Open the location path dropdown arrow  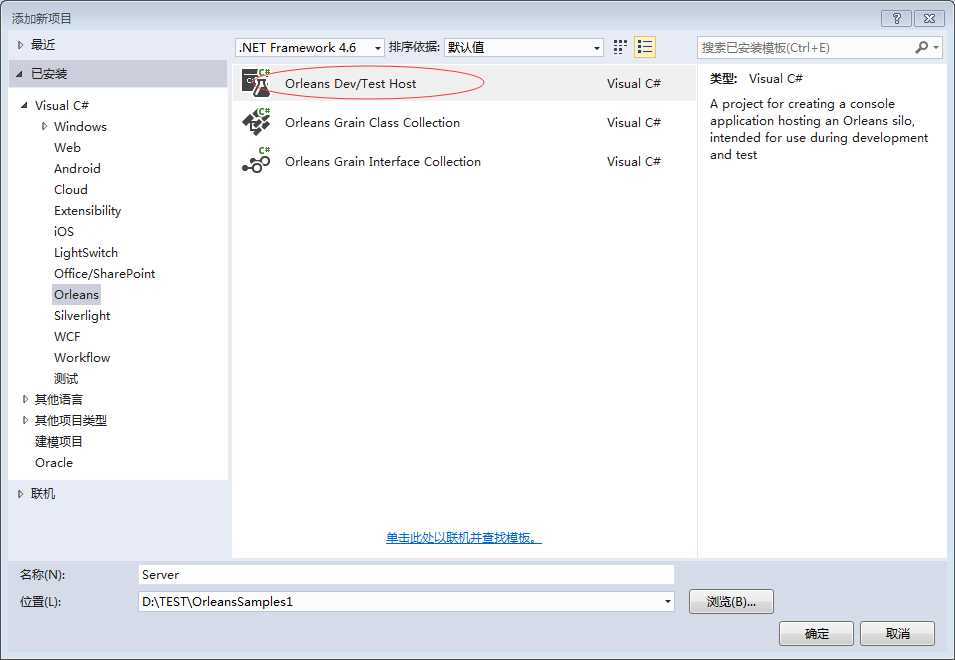(668, 602)
